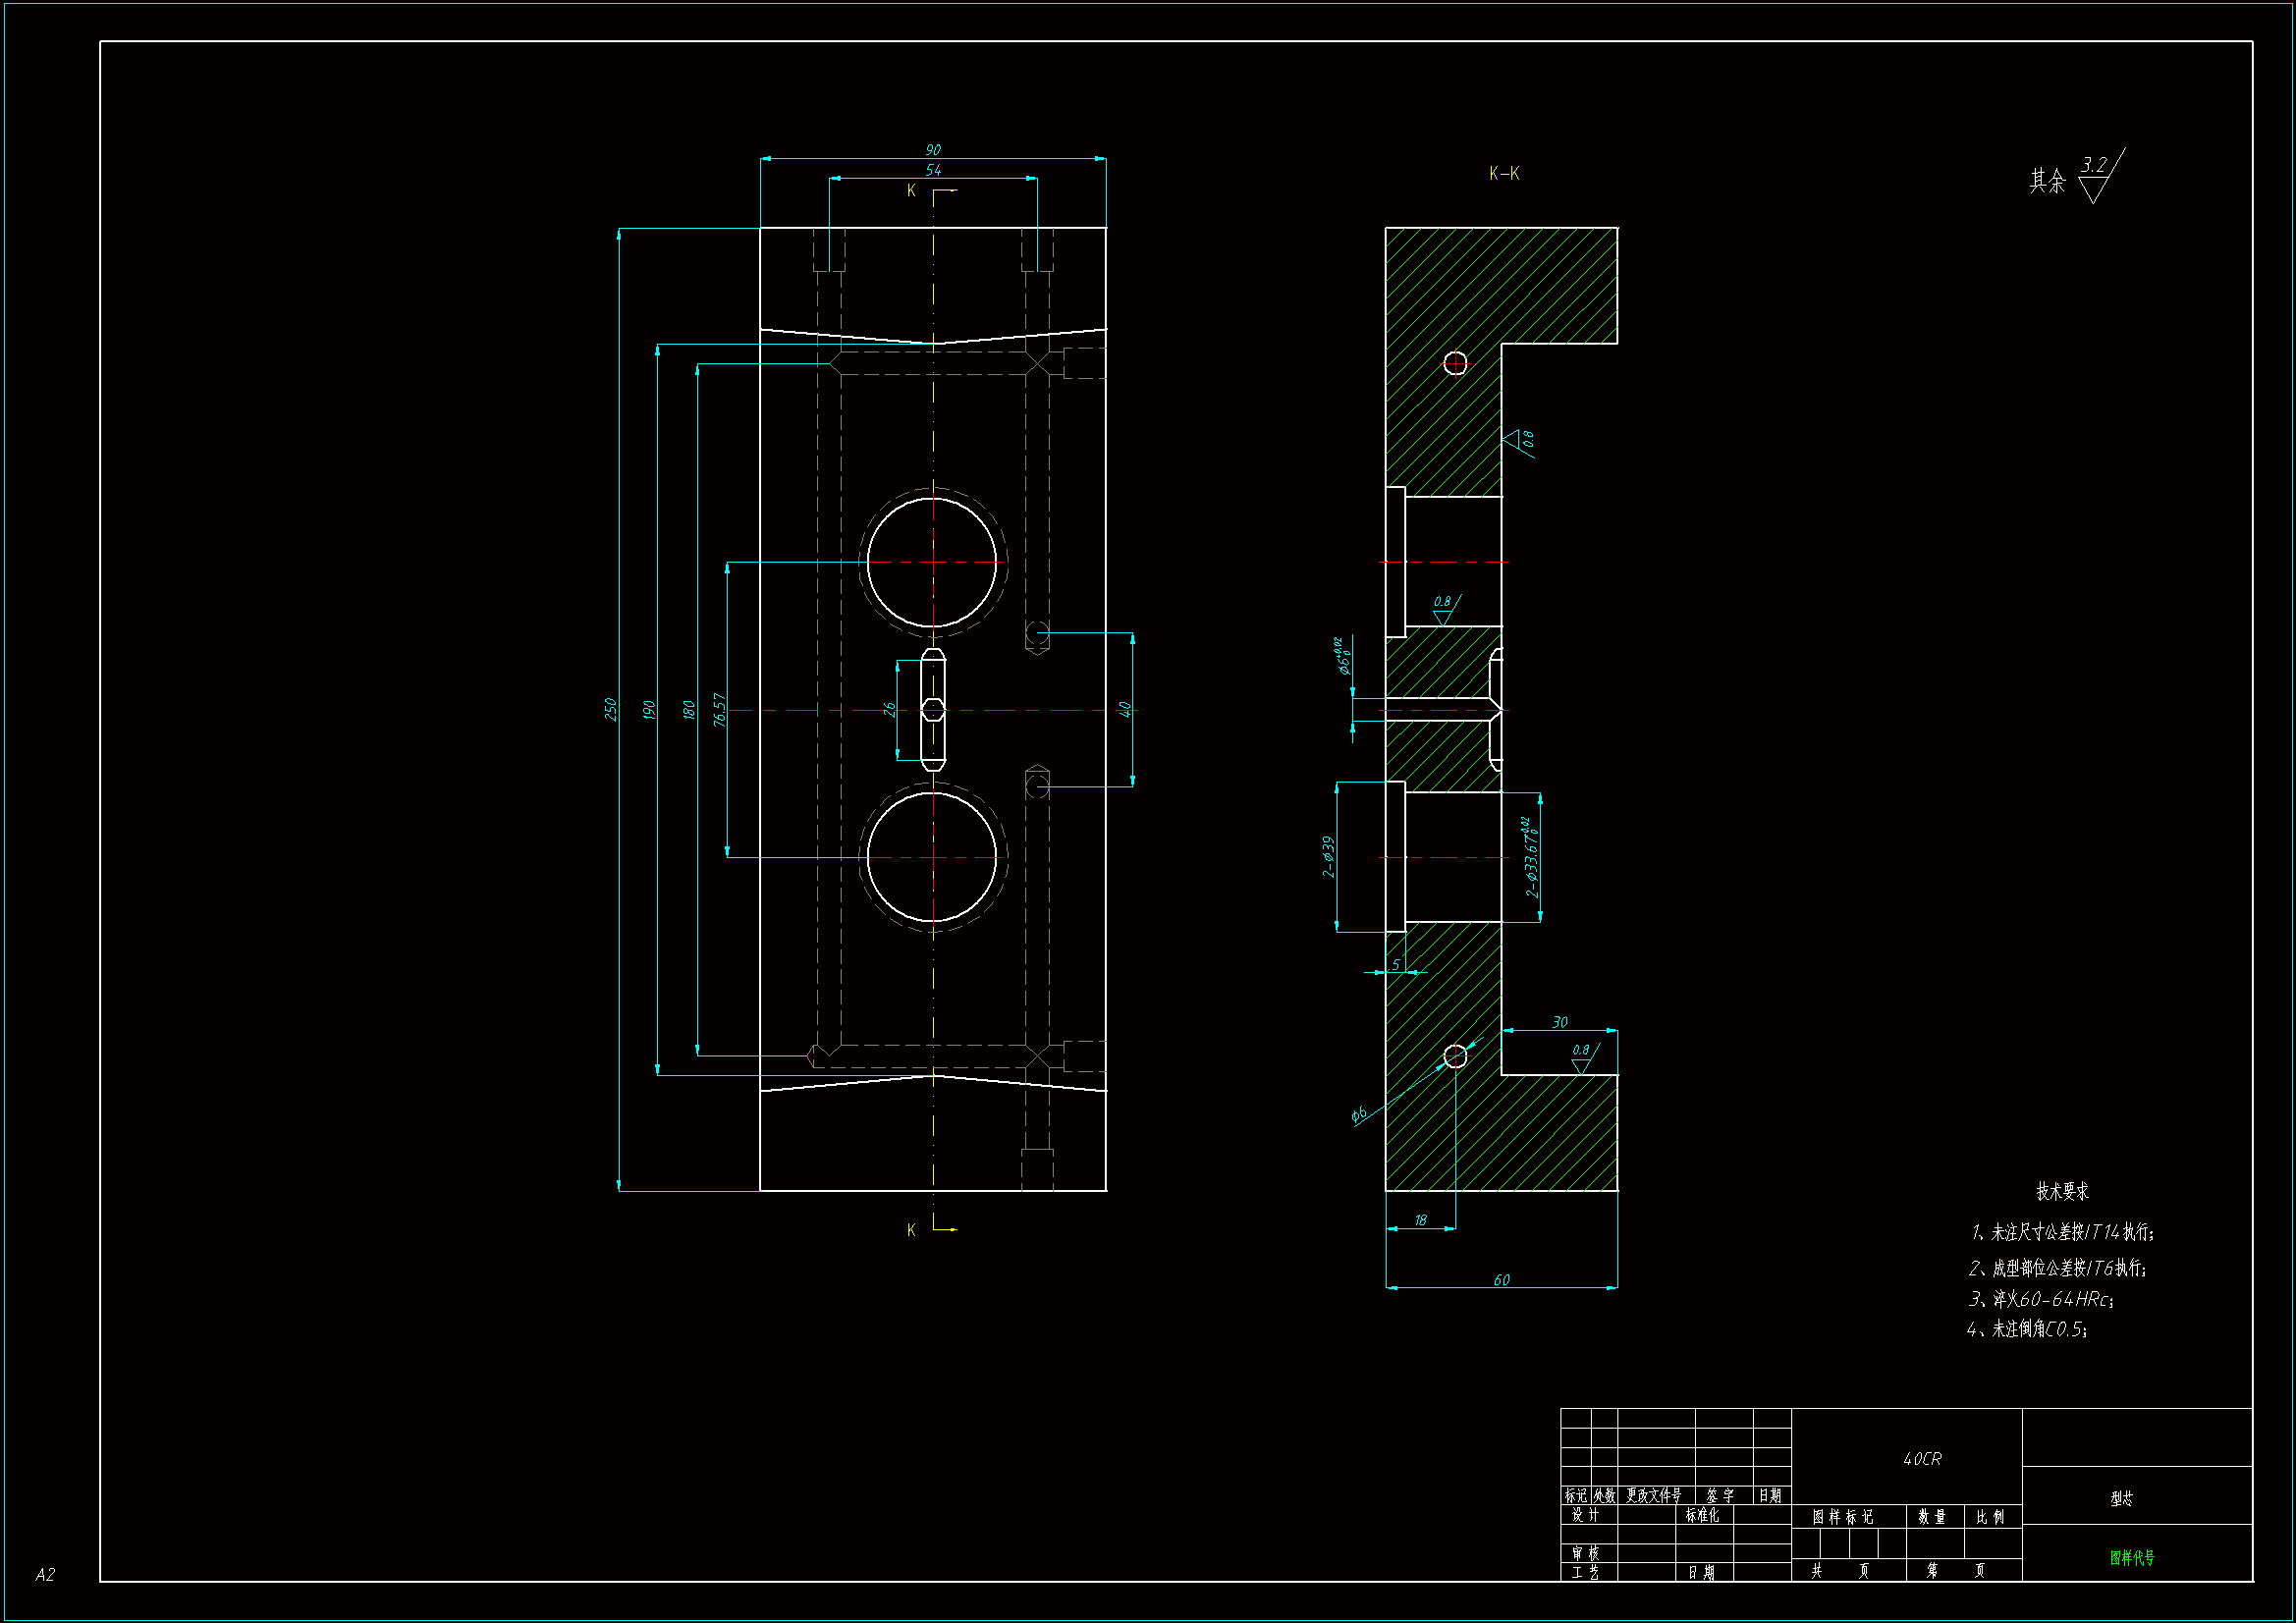2296x1623 pixels.
Task: Click the 54 dimension text
Action: [932, 170]
